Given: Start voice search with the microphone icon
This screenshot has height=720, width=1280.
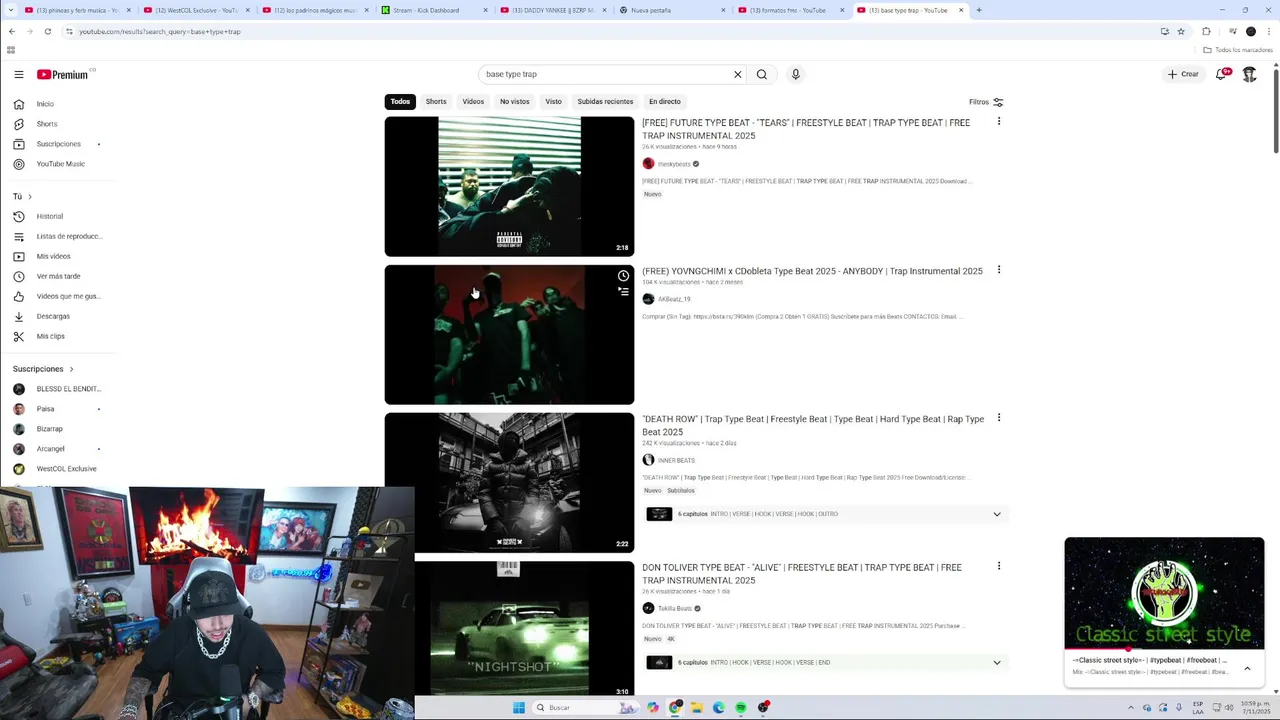Looking at the screenshot, I should (796, 74).
